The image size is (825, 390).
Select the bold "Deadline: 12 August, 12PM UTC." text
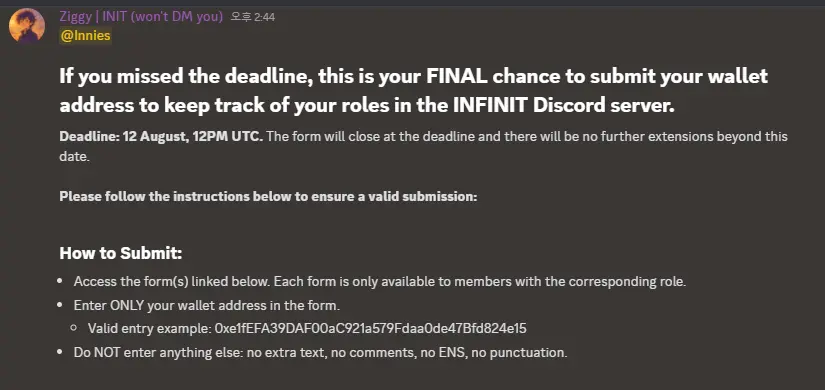pyautogui.click(x=161, y=137)
